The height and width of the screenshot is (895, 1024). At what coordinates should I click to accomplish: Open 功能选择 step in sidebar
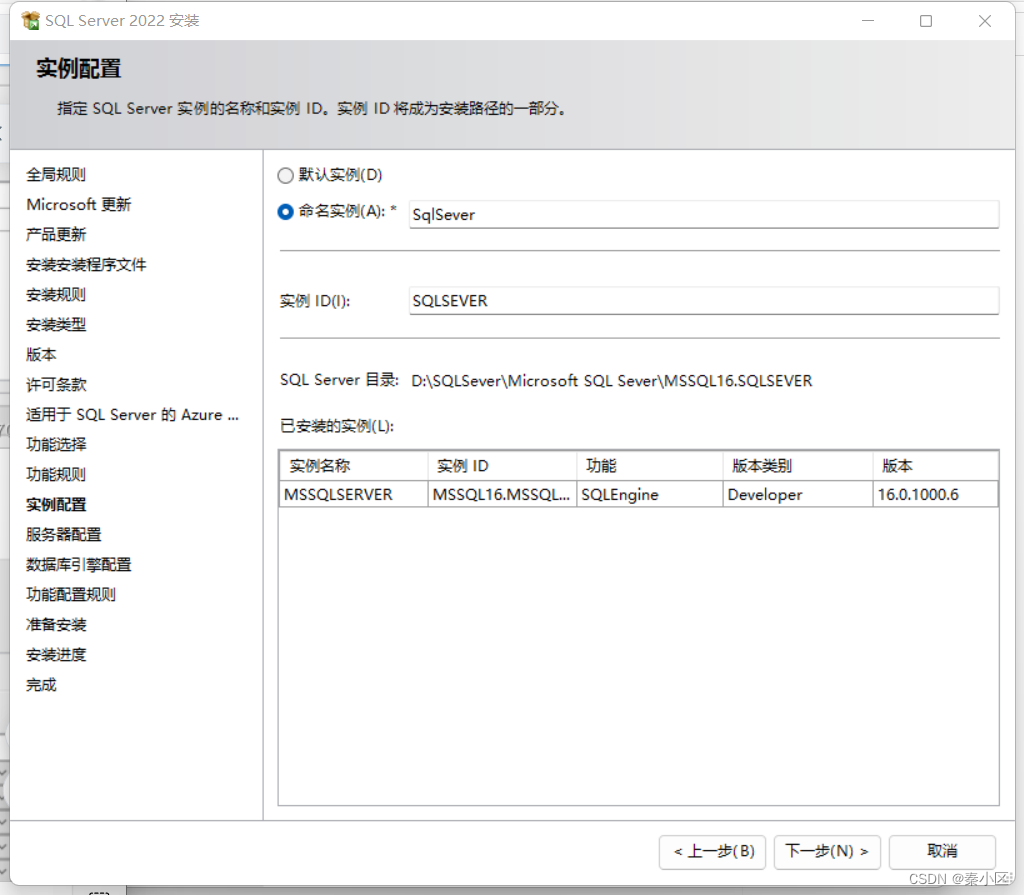56,444
